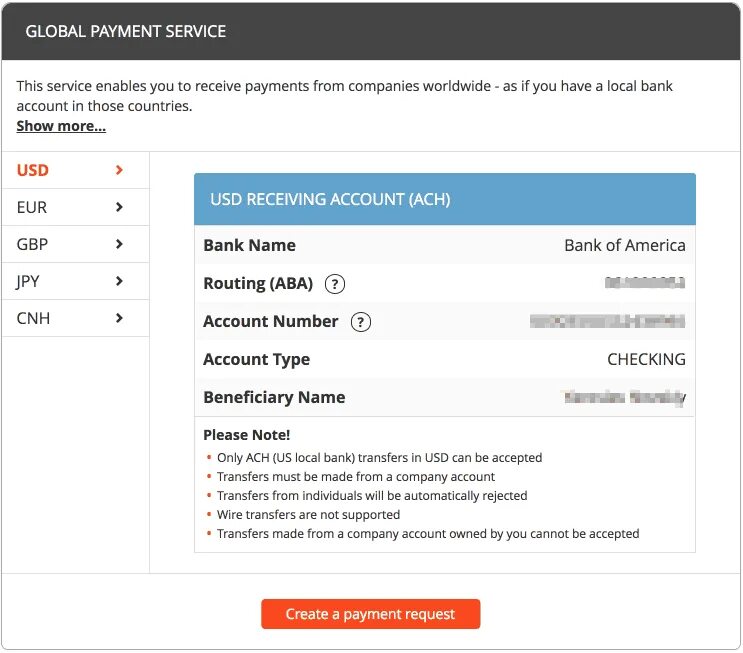Click the chevron arrow beside JPY
Screen dimensions: 743x653
[x=120, y=281]
